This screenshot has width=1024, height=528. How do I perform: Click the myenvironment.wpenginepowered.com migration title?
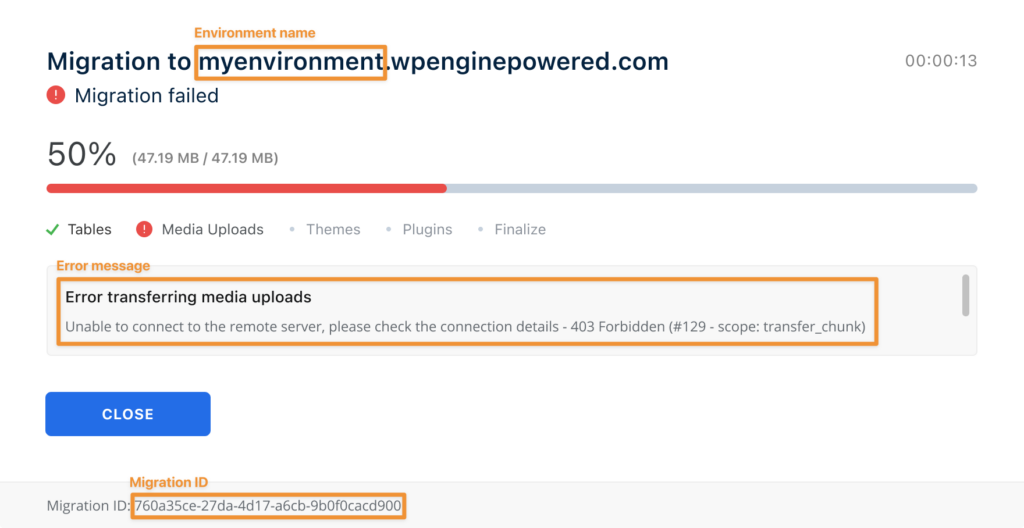(x=432, y=62)
